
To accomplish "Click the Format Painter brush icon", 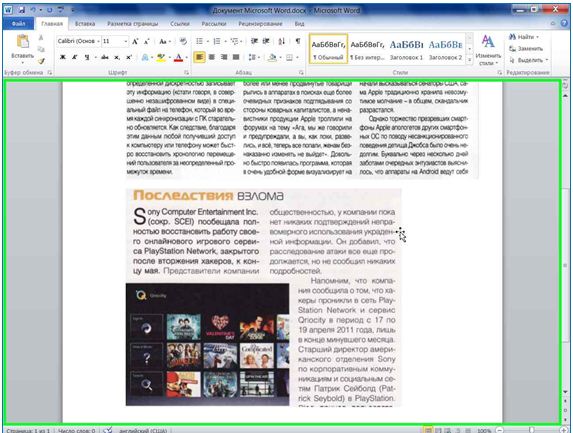I will [x=41, y=61].
